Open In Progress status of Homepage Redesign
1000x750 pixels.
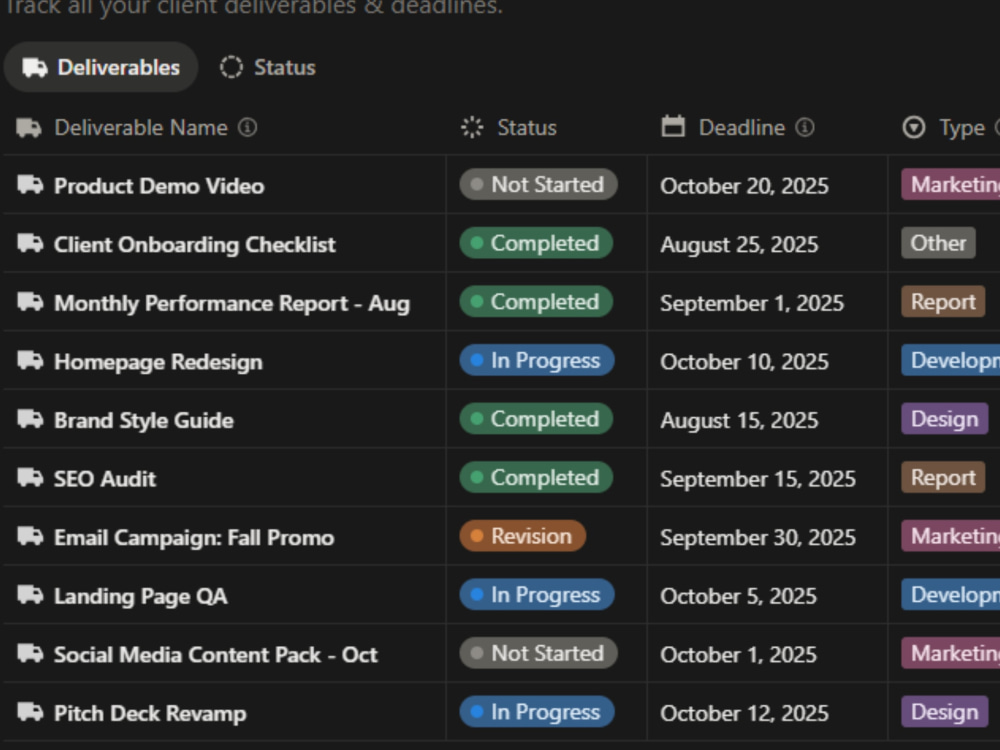point(536,360)
